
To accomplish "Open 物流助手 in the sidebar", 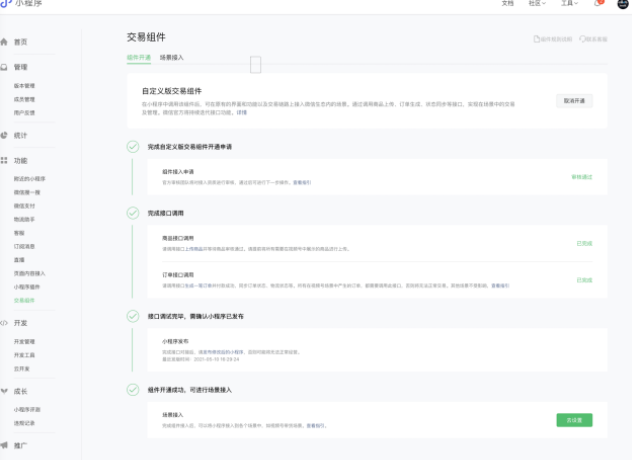I will pos(24,219).
